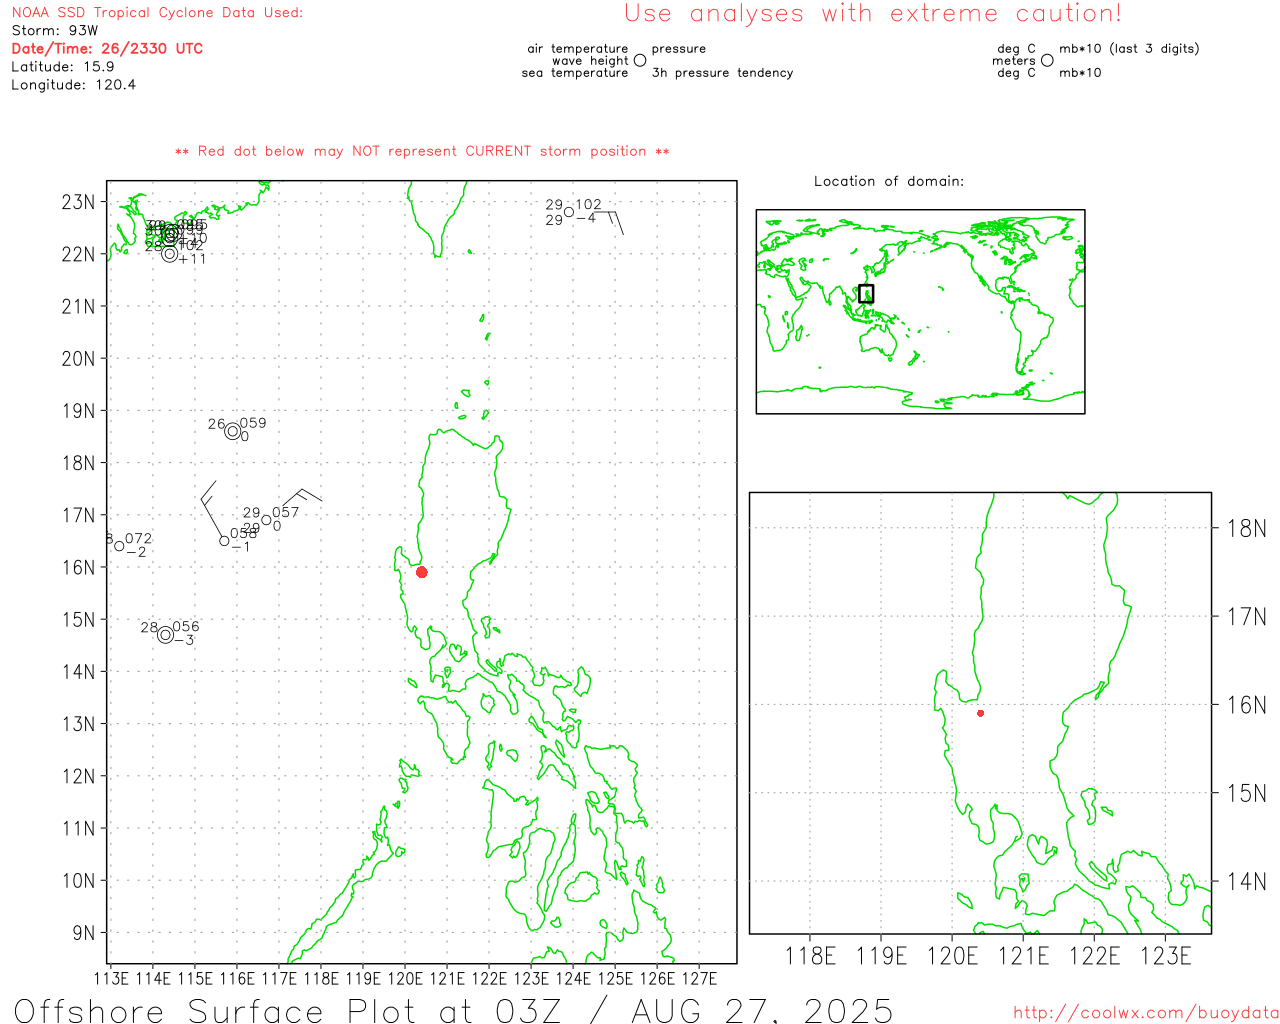Click 'NOAA SSD Tropical Cyclone Data Used:' heading
Image resolution: width=1280 pixels, height=1024 pixels.
coord(157,13)
